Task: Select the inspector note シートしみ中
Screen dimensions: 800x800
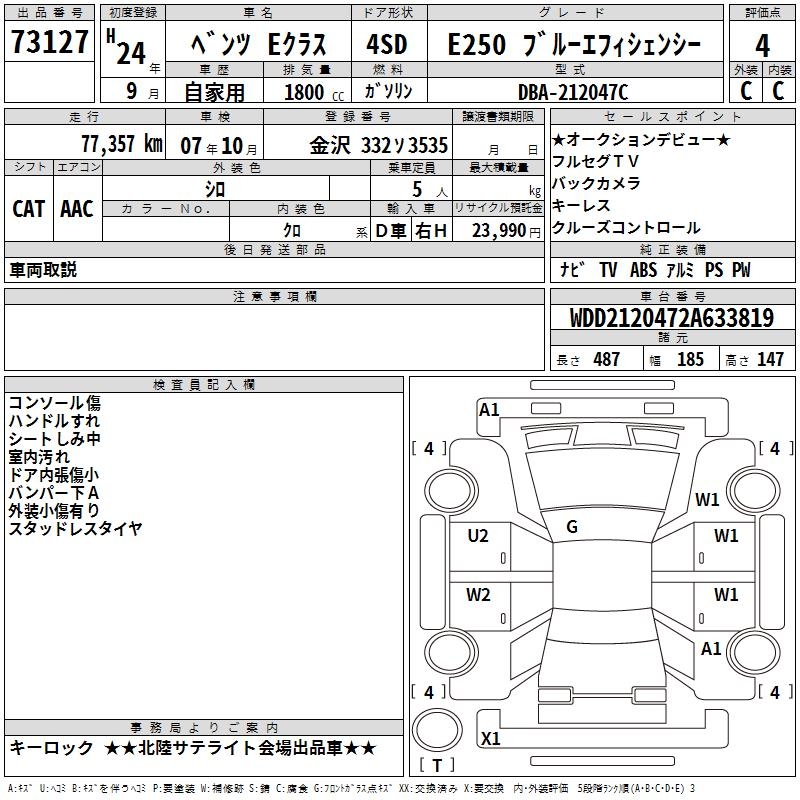Action: tap(54, 439)
